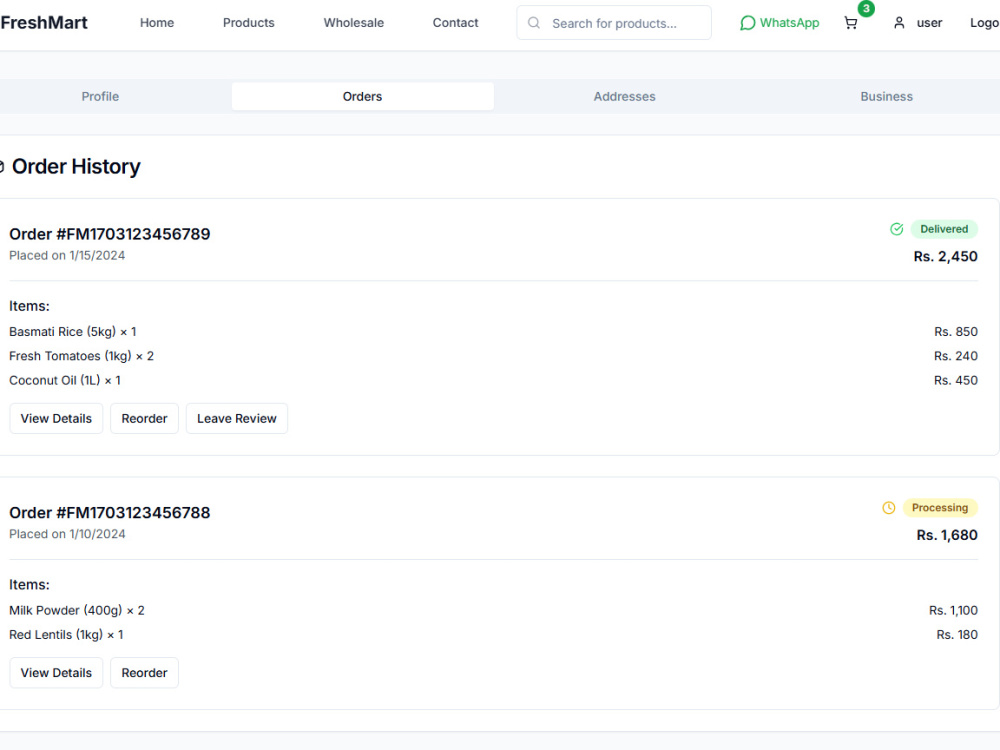Screen dimensions: 1000x750
Task: Open the Products menu item
Action: pyautogui.click(x=249, y=23)
